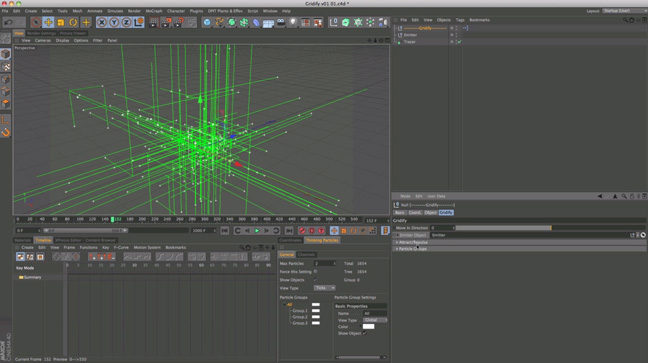
Task: Click the particle group Name field
Action: [x=375, y=313]
